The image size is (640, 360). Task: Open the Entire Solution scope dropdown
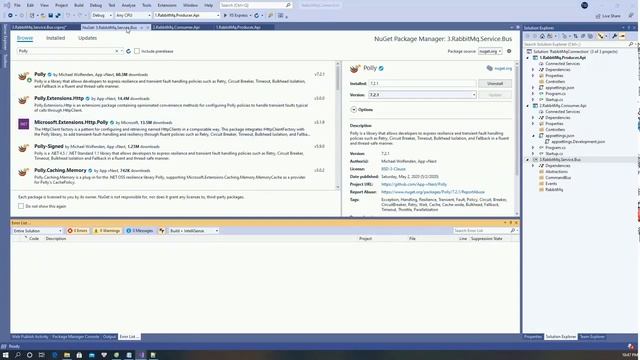(37, 231)
